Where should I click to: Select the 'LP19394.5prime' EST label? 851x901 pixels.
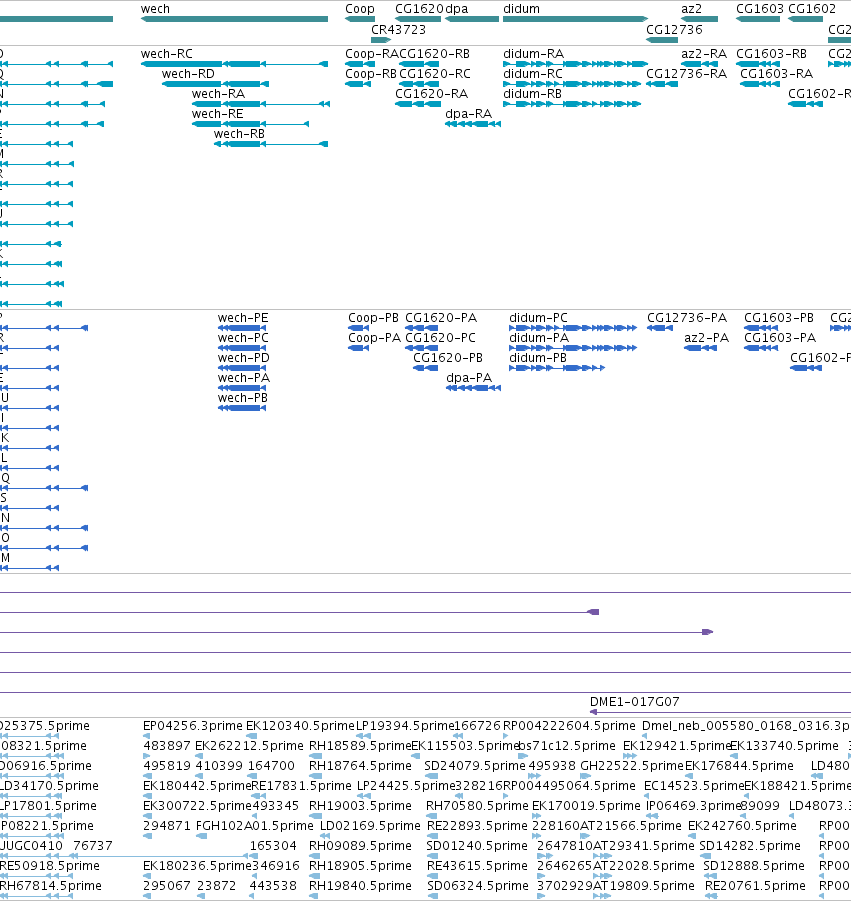(x=406, y=726)
